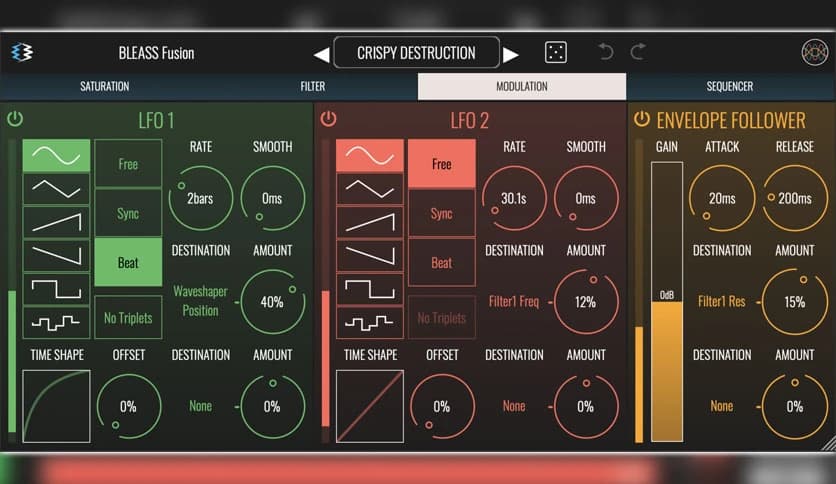Click Envelope second Amount knob 0%
The image size is (836, 484).
click(794, 406)
